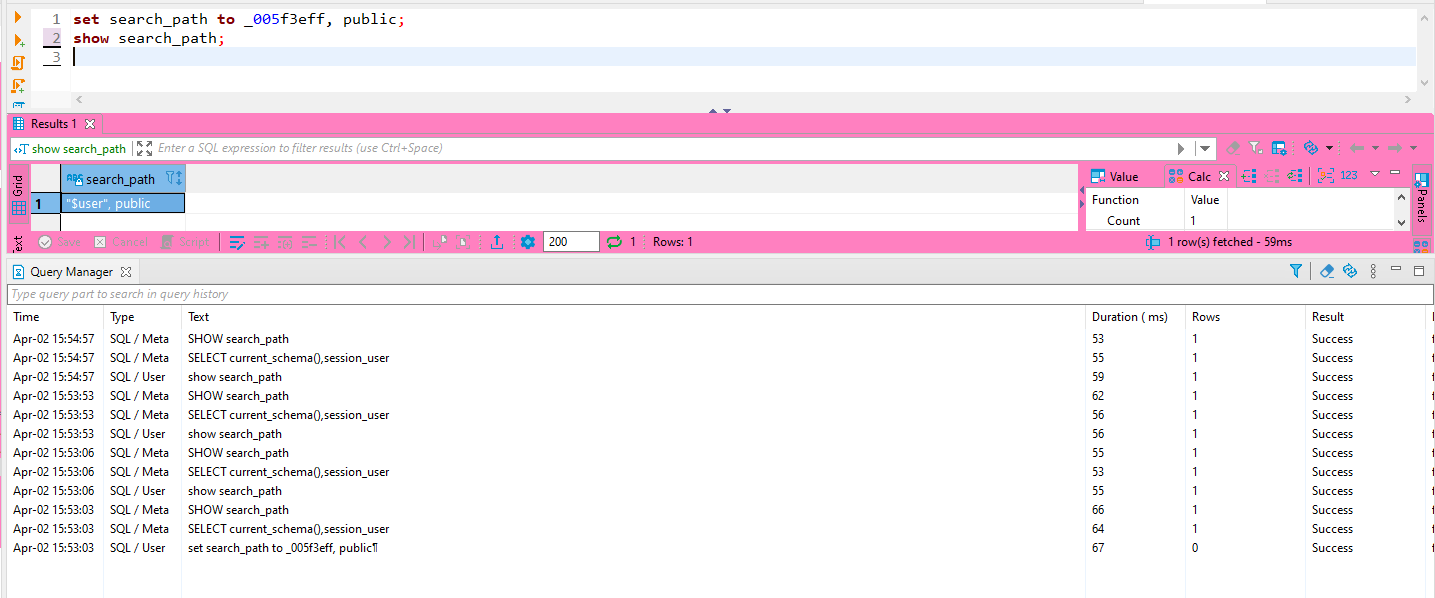Image resolution: width=1435 pixels, height=598 pixels.
Task: Click the green refresh rows icon
Action: click(614, 242)
